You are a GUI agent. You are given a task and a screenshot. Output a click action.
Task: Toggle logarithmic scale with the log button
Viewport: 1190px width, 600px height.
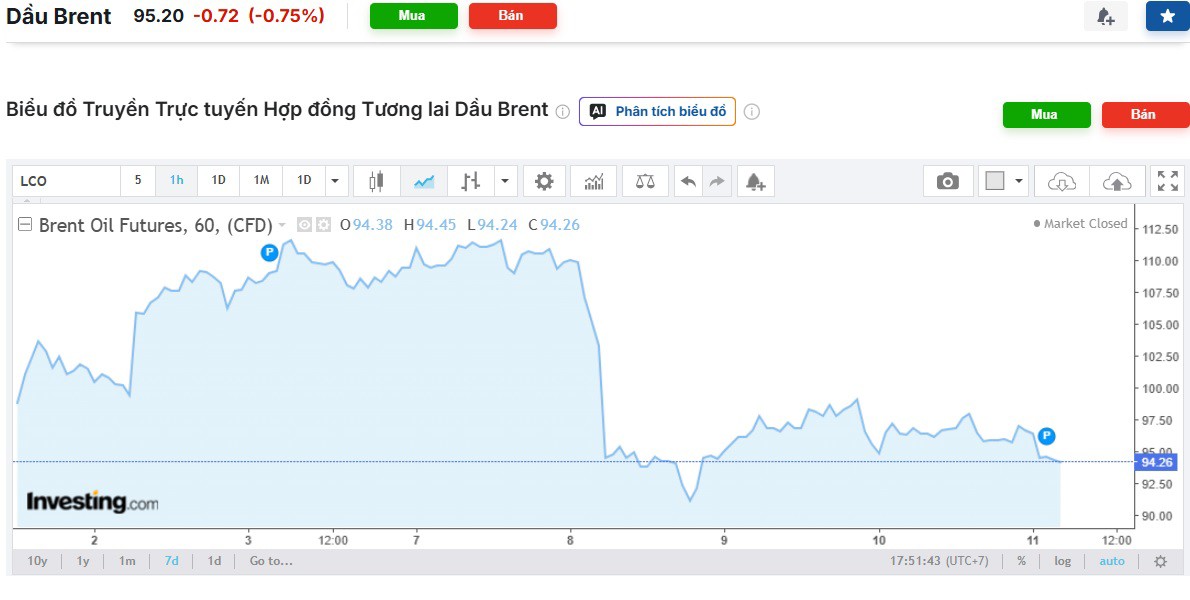pyautogui.click(x=1062, y=561)
